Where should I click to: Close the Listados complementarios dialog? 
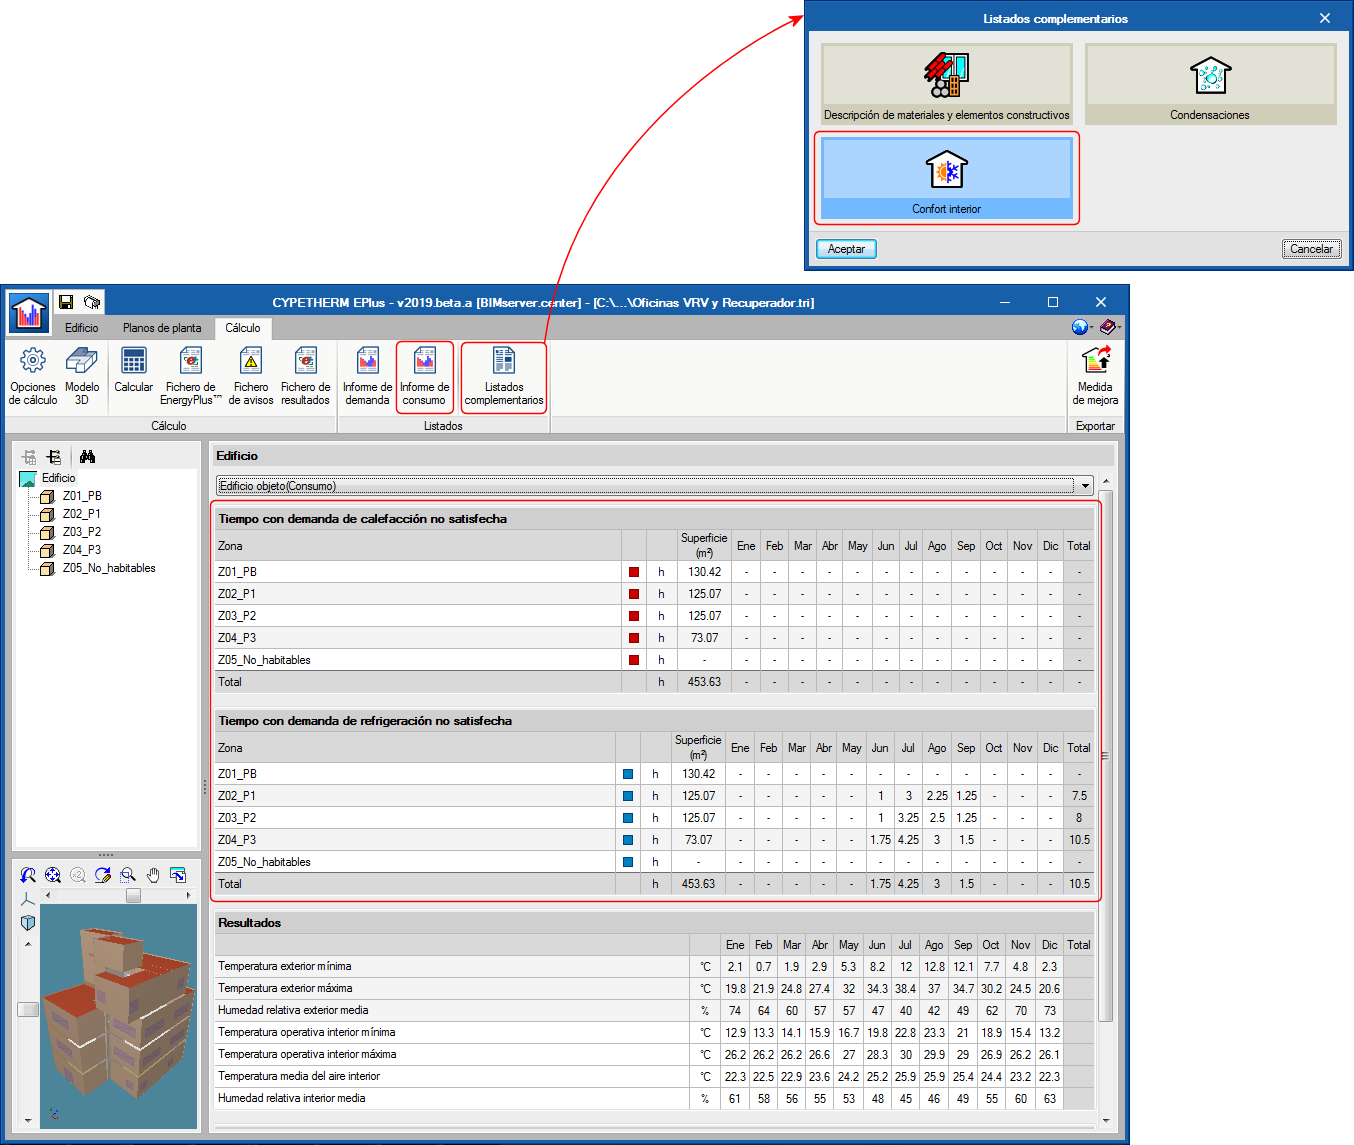tap(1325, 18)
